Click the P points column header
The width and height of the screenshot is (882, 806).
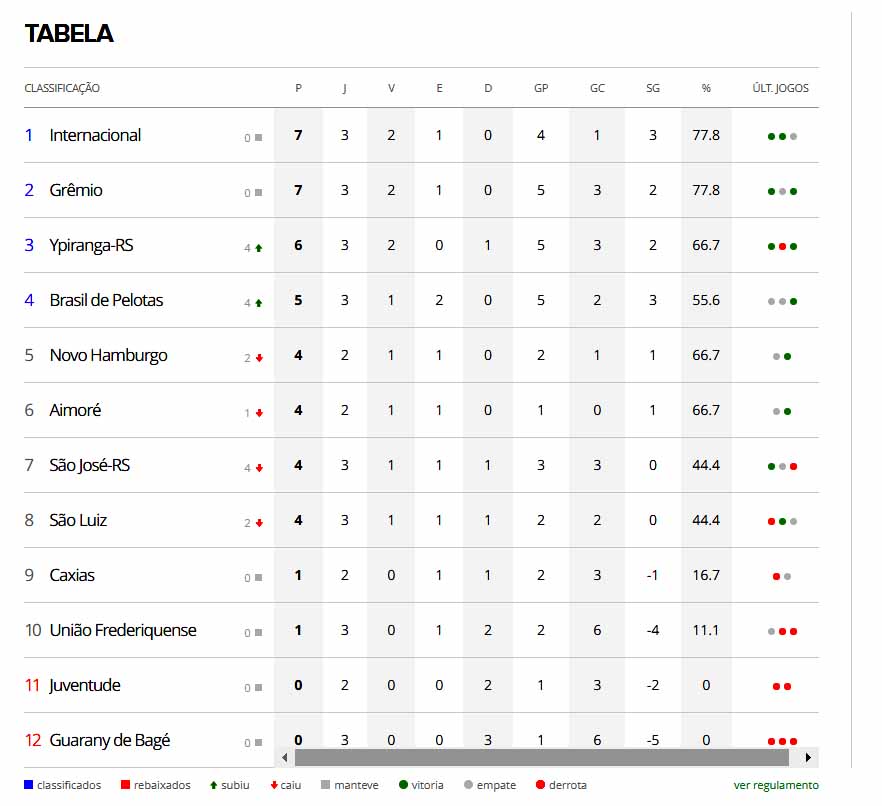[x=298, y=88]
